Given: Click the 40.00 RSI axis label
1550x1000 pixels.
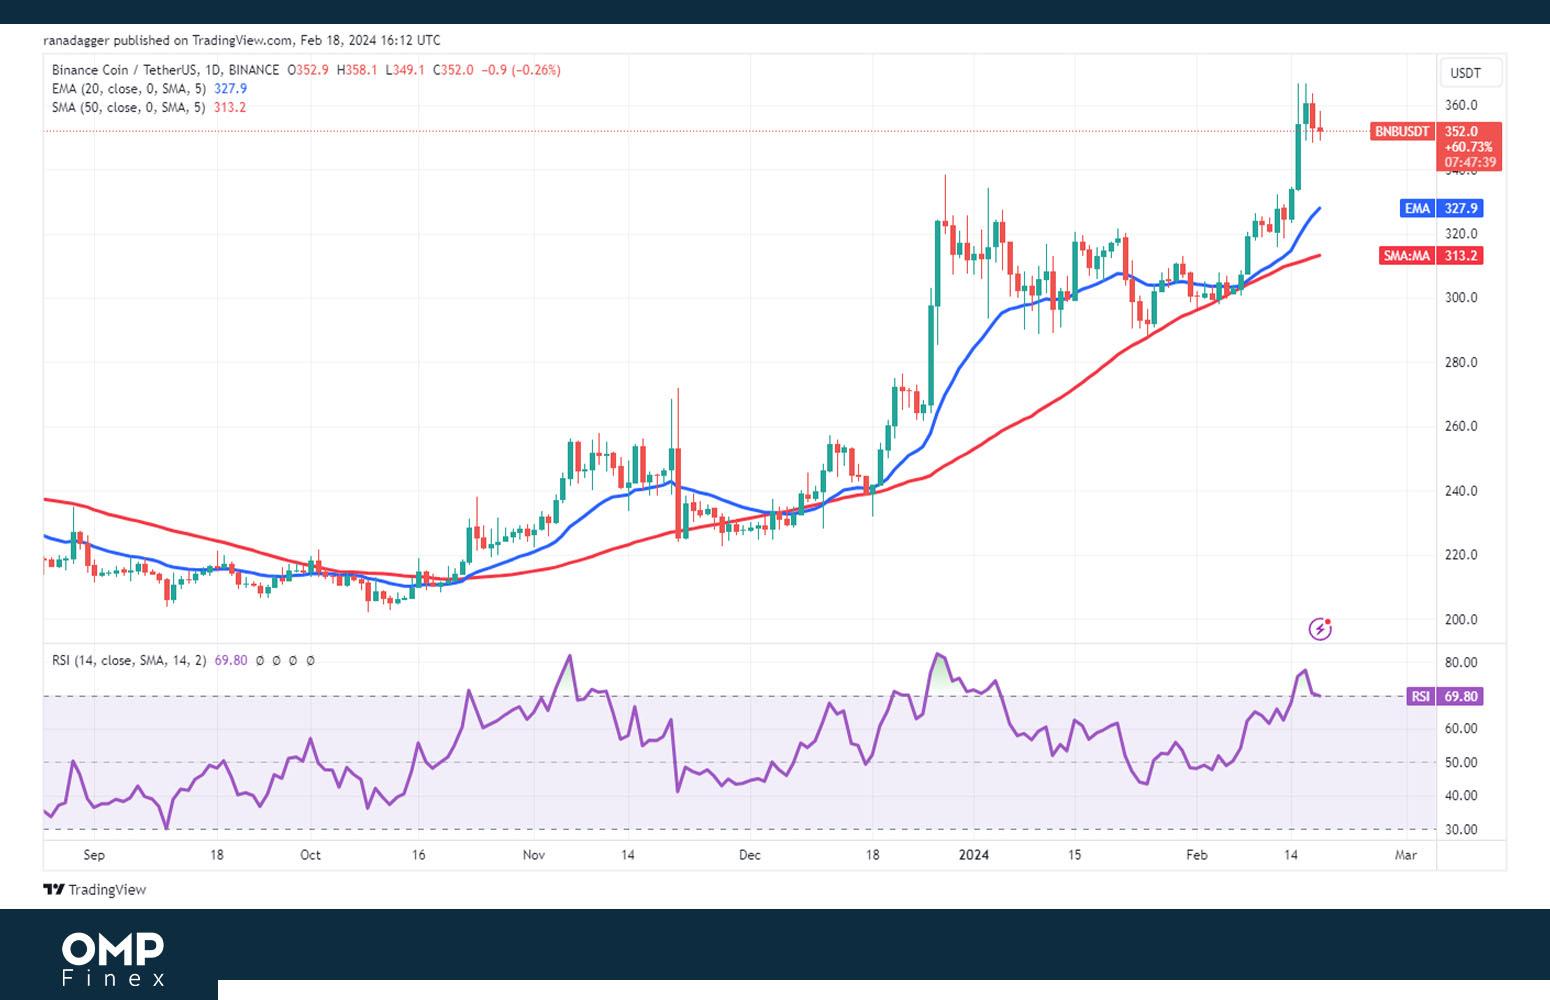Looking at the screenshot, I should 1461,796.
